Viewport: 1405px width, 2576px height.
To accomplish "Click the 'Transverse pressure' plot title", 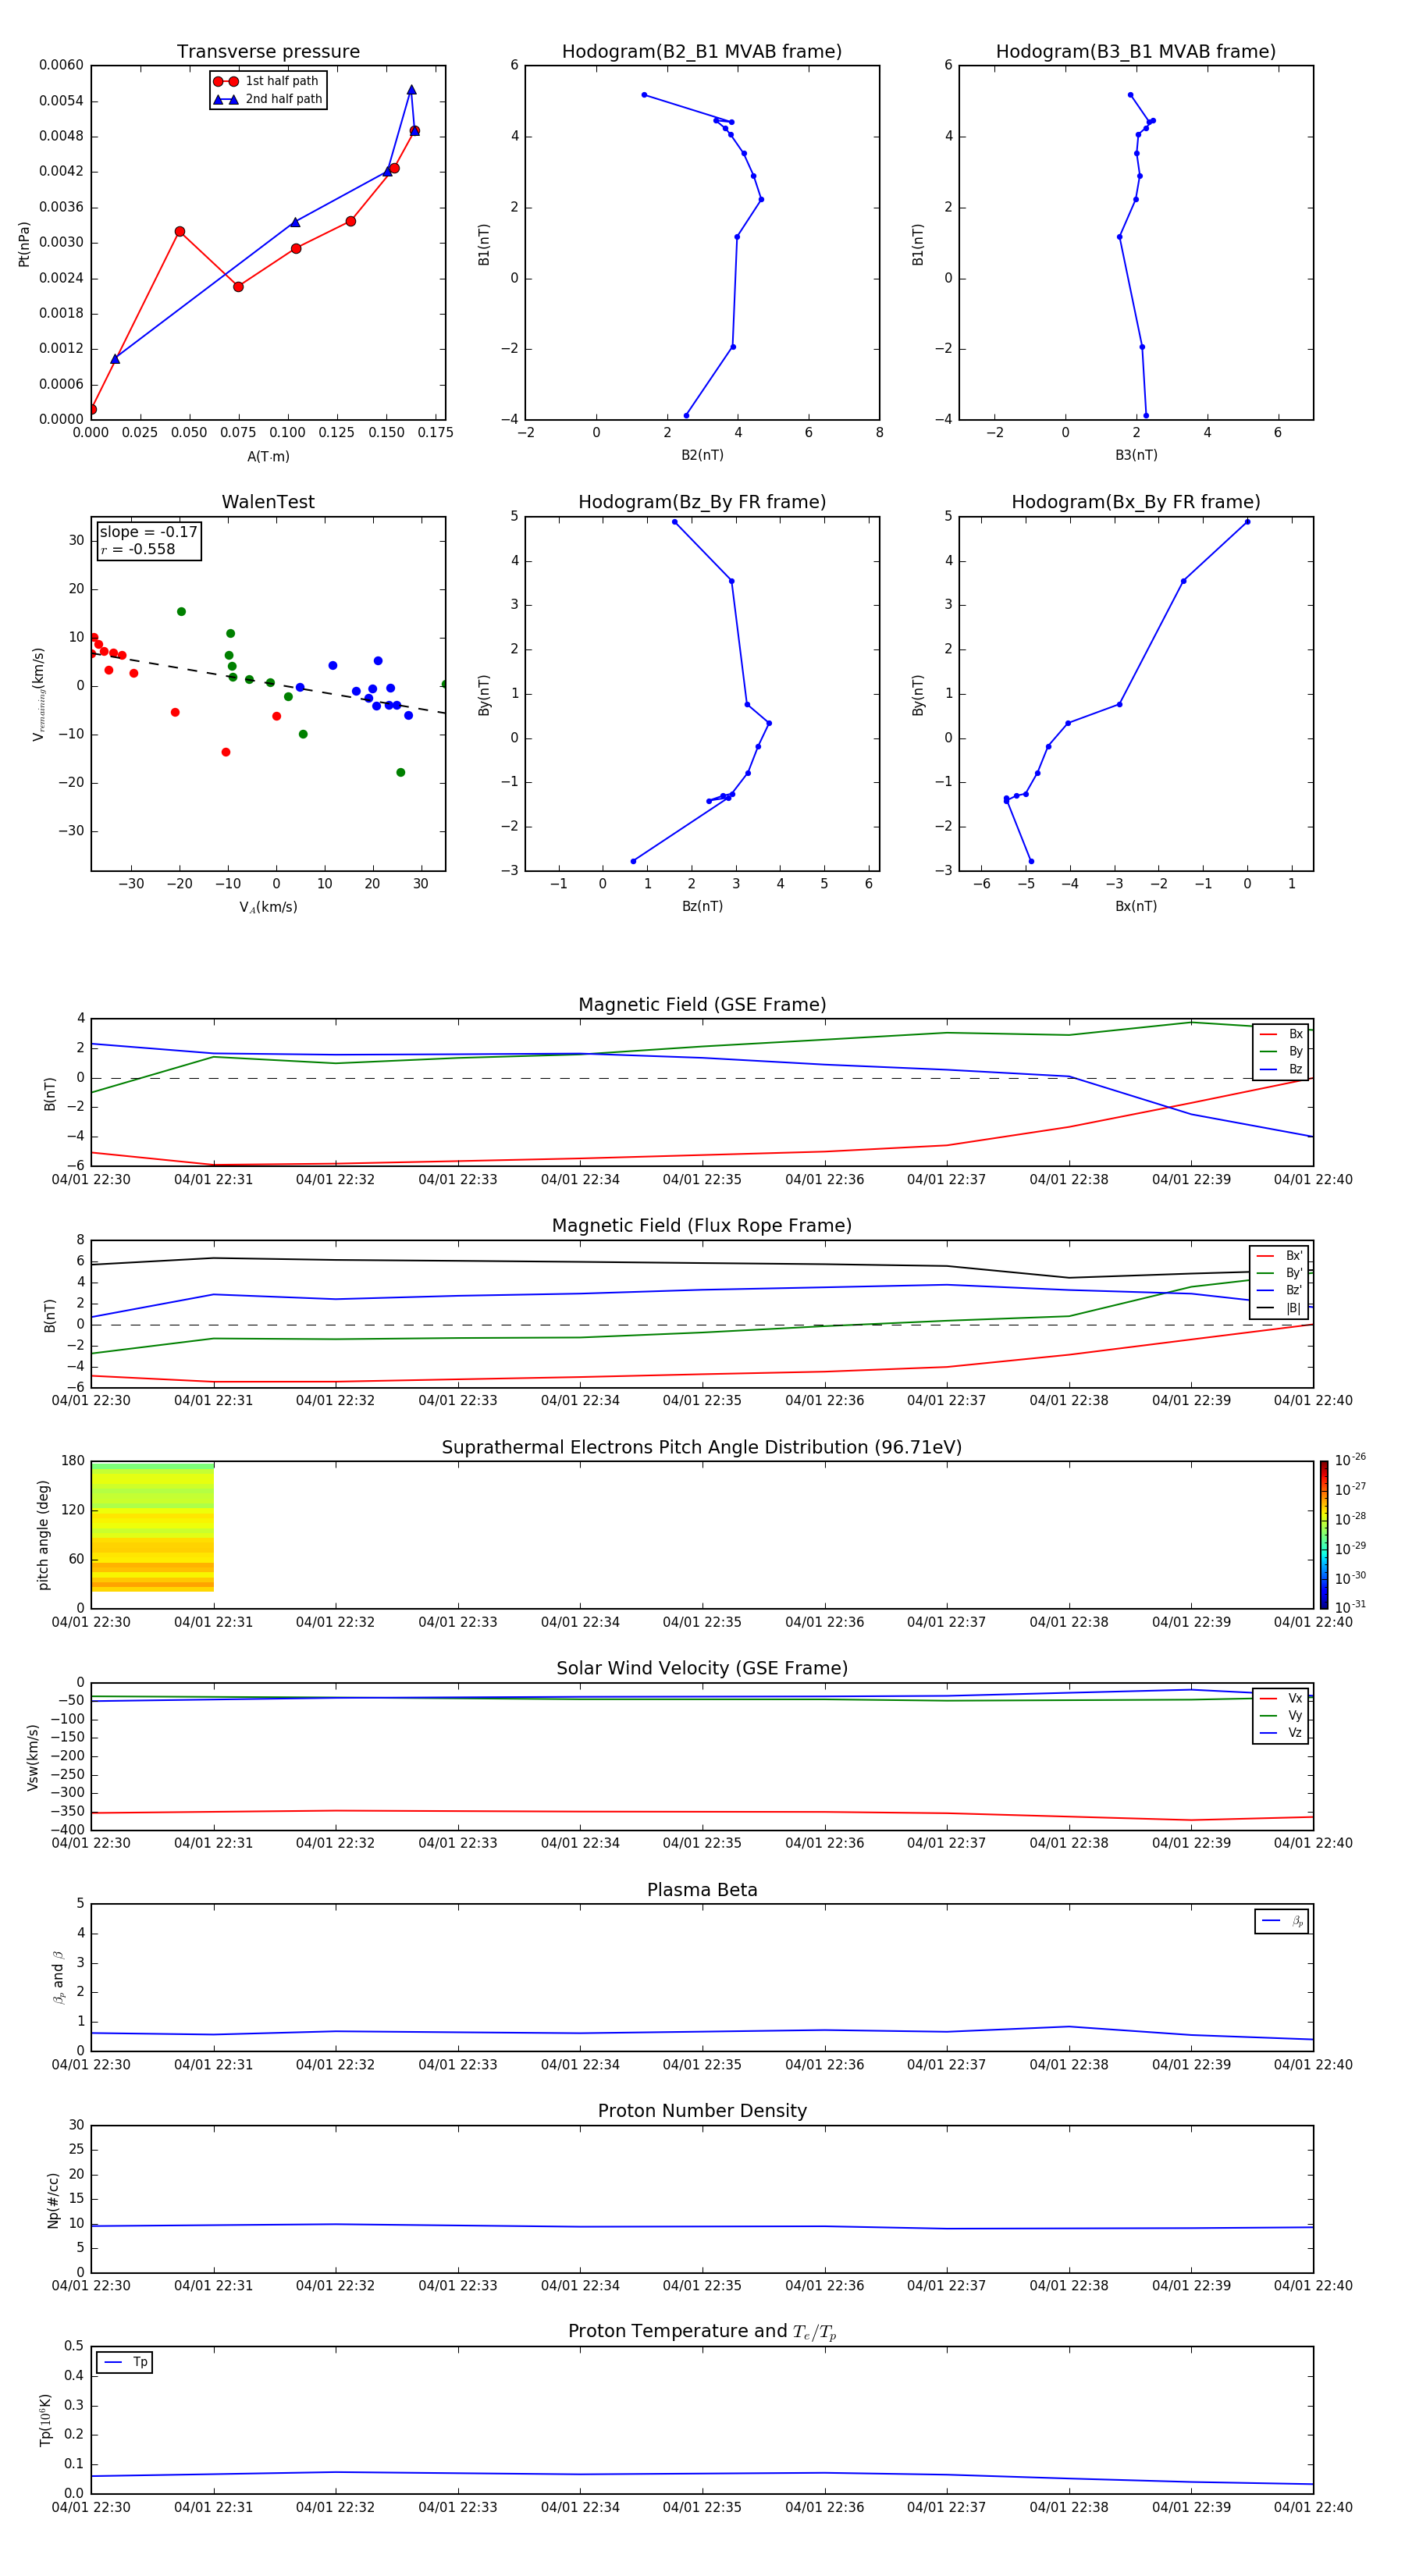I will pos(268,52).
